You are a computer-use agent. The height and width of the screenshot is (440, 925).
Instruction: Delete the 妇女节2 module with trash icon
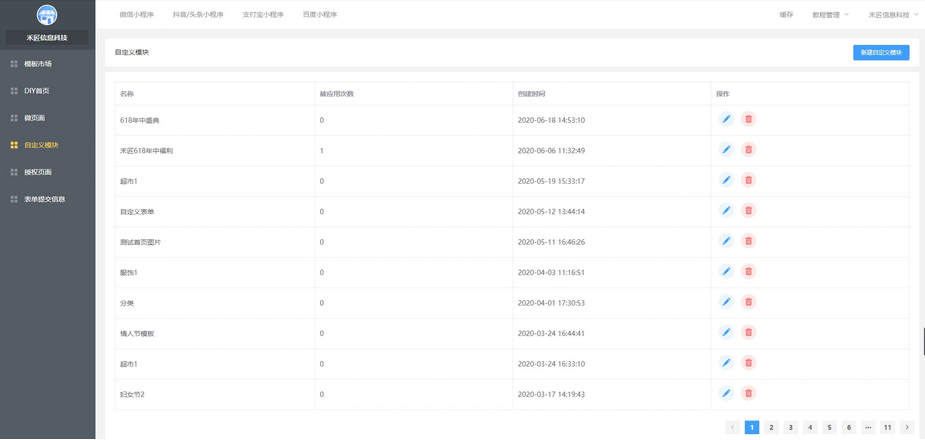coord(748,394)
